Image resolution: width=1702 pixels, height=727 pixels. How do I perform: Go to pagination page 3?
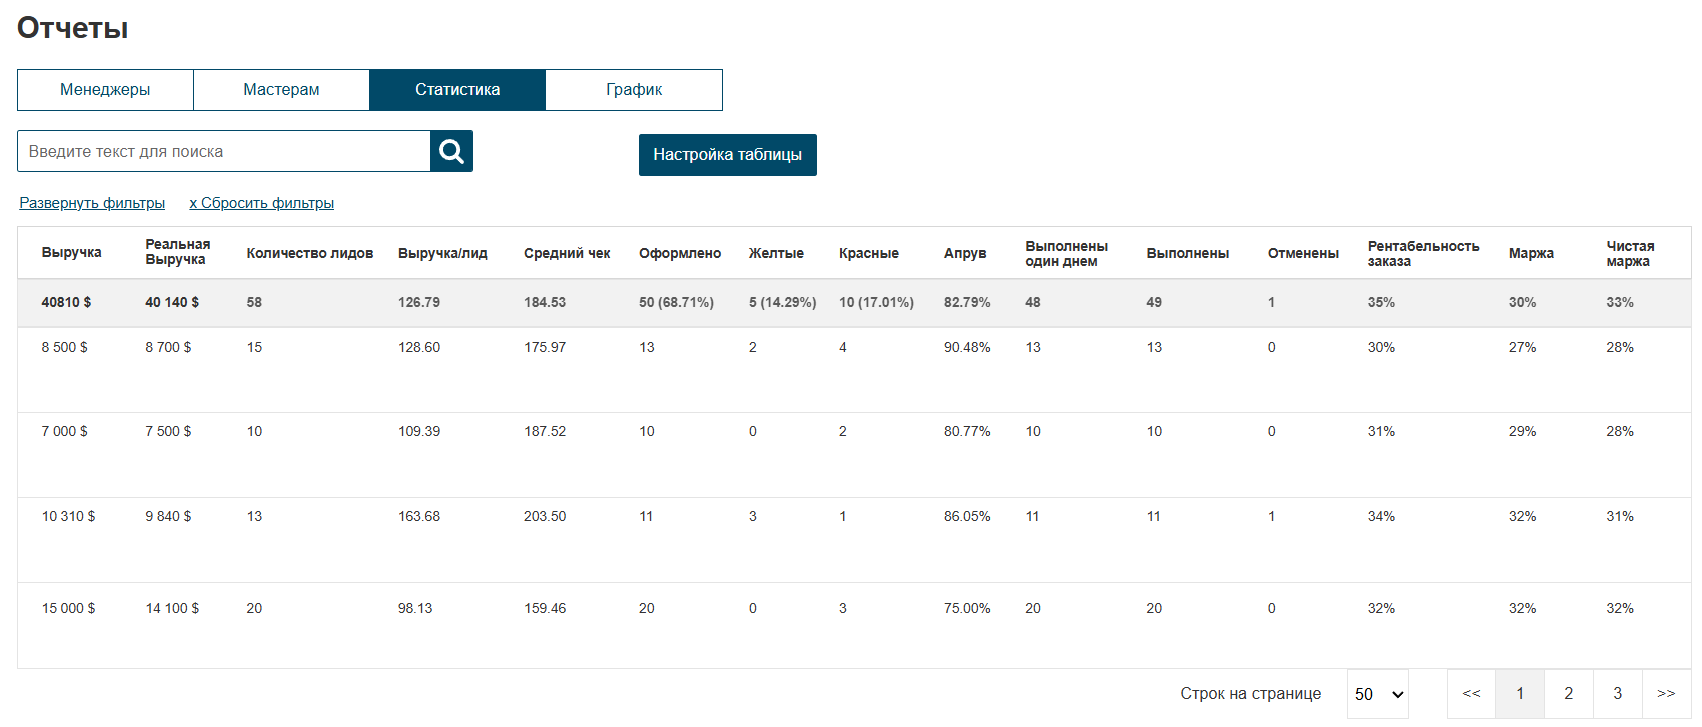(x=1618, y=694)
